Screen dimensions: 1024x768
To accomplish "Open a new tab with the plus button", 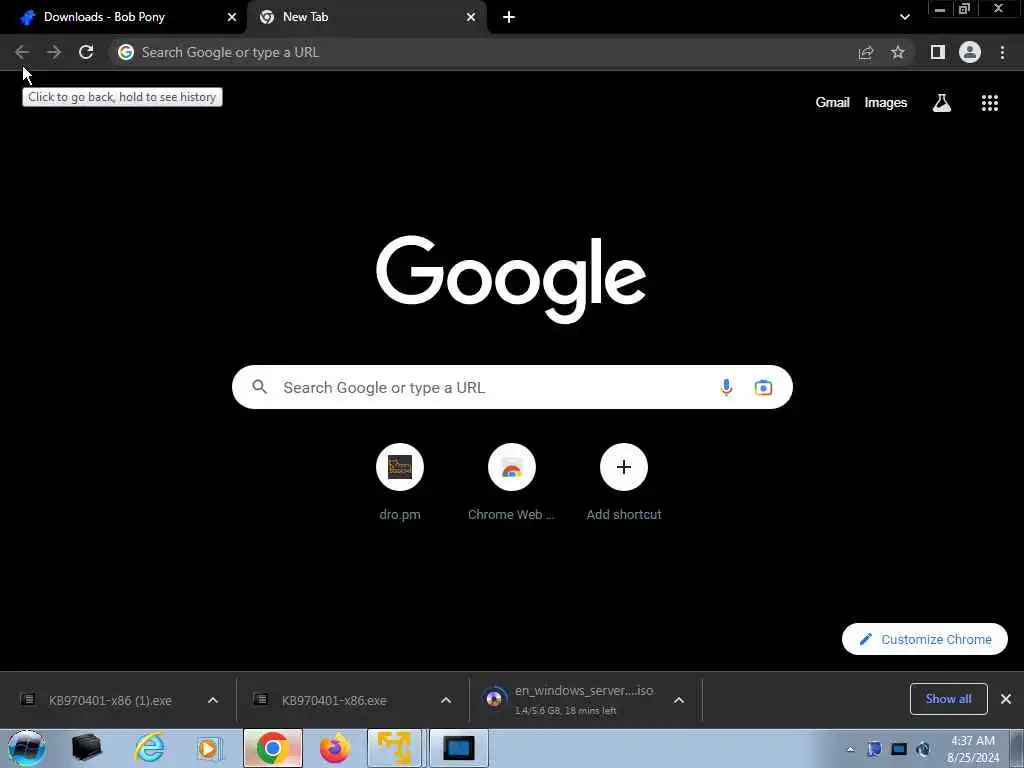I will coord(509,18).
